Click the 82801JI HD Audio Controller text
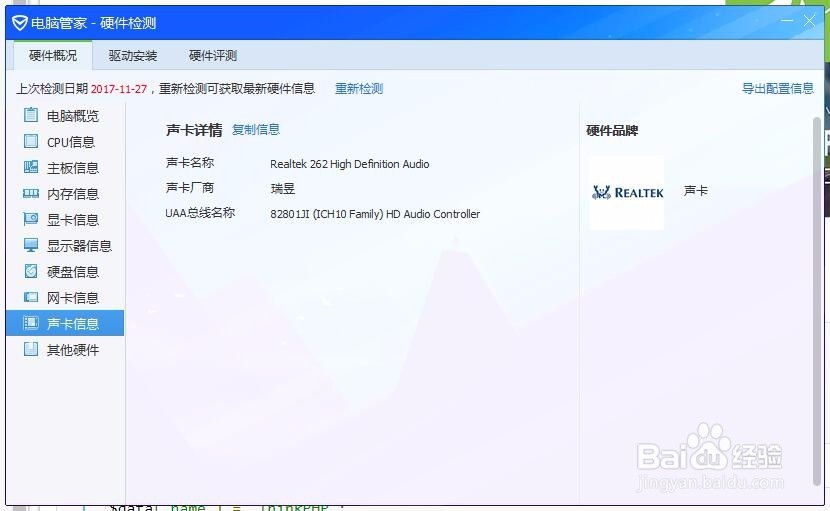Viewport: 830px width, 511px height. coord(375,214)
